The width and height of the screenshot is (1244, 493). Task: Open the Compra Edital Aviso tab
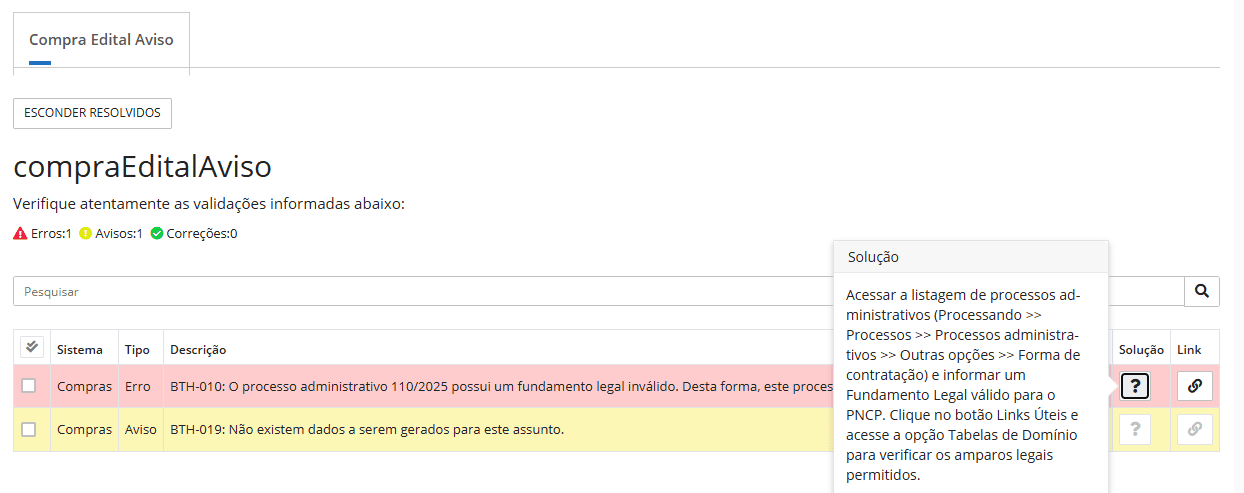[101, 40]
